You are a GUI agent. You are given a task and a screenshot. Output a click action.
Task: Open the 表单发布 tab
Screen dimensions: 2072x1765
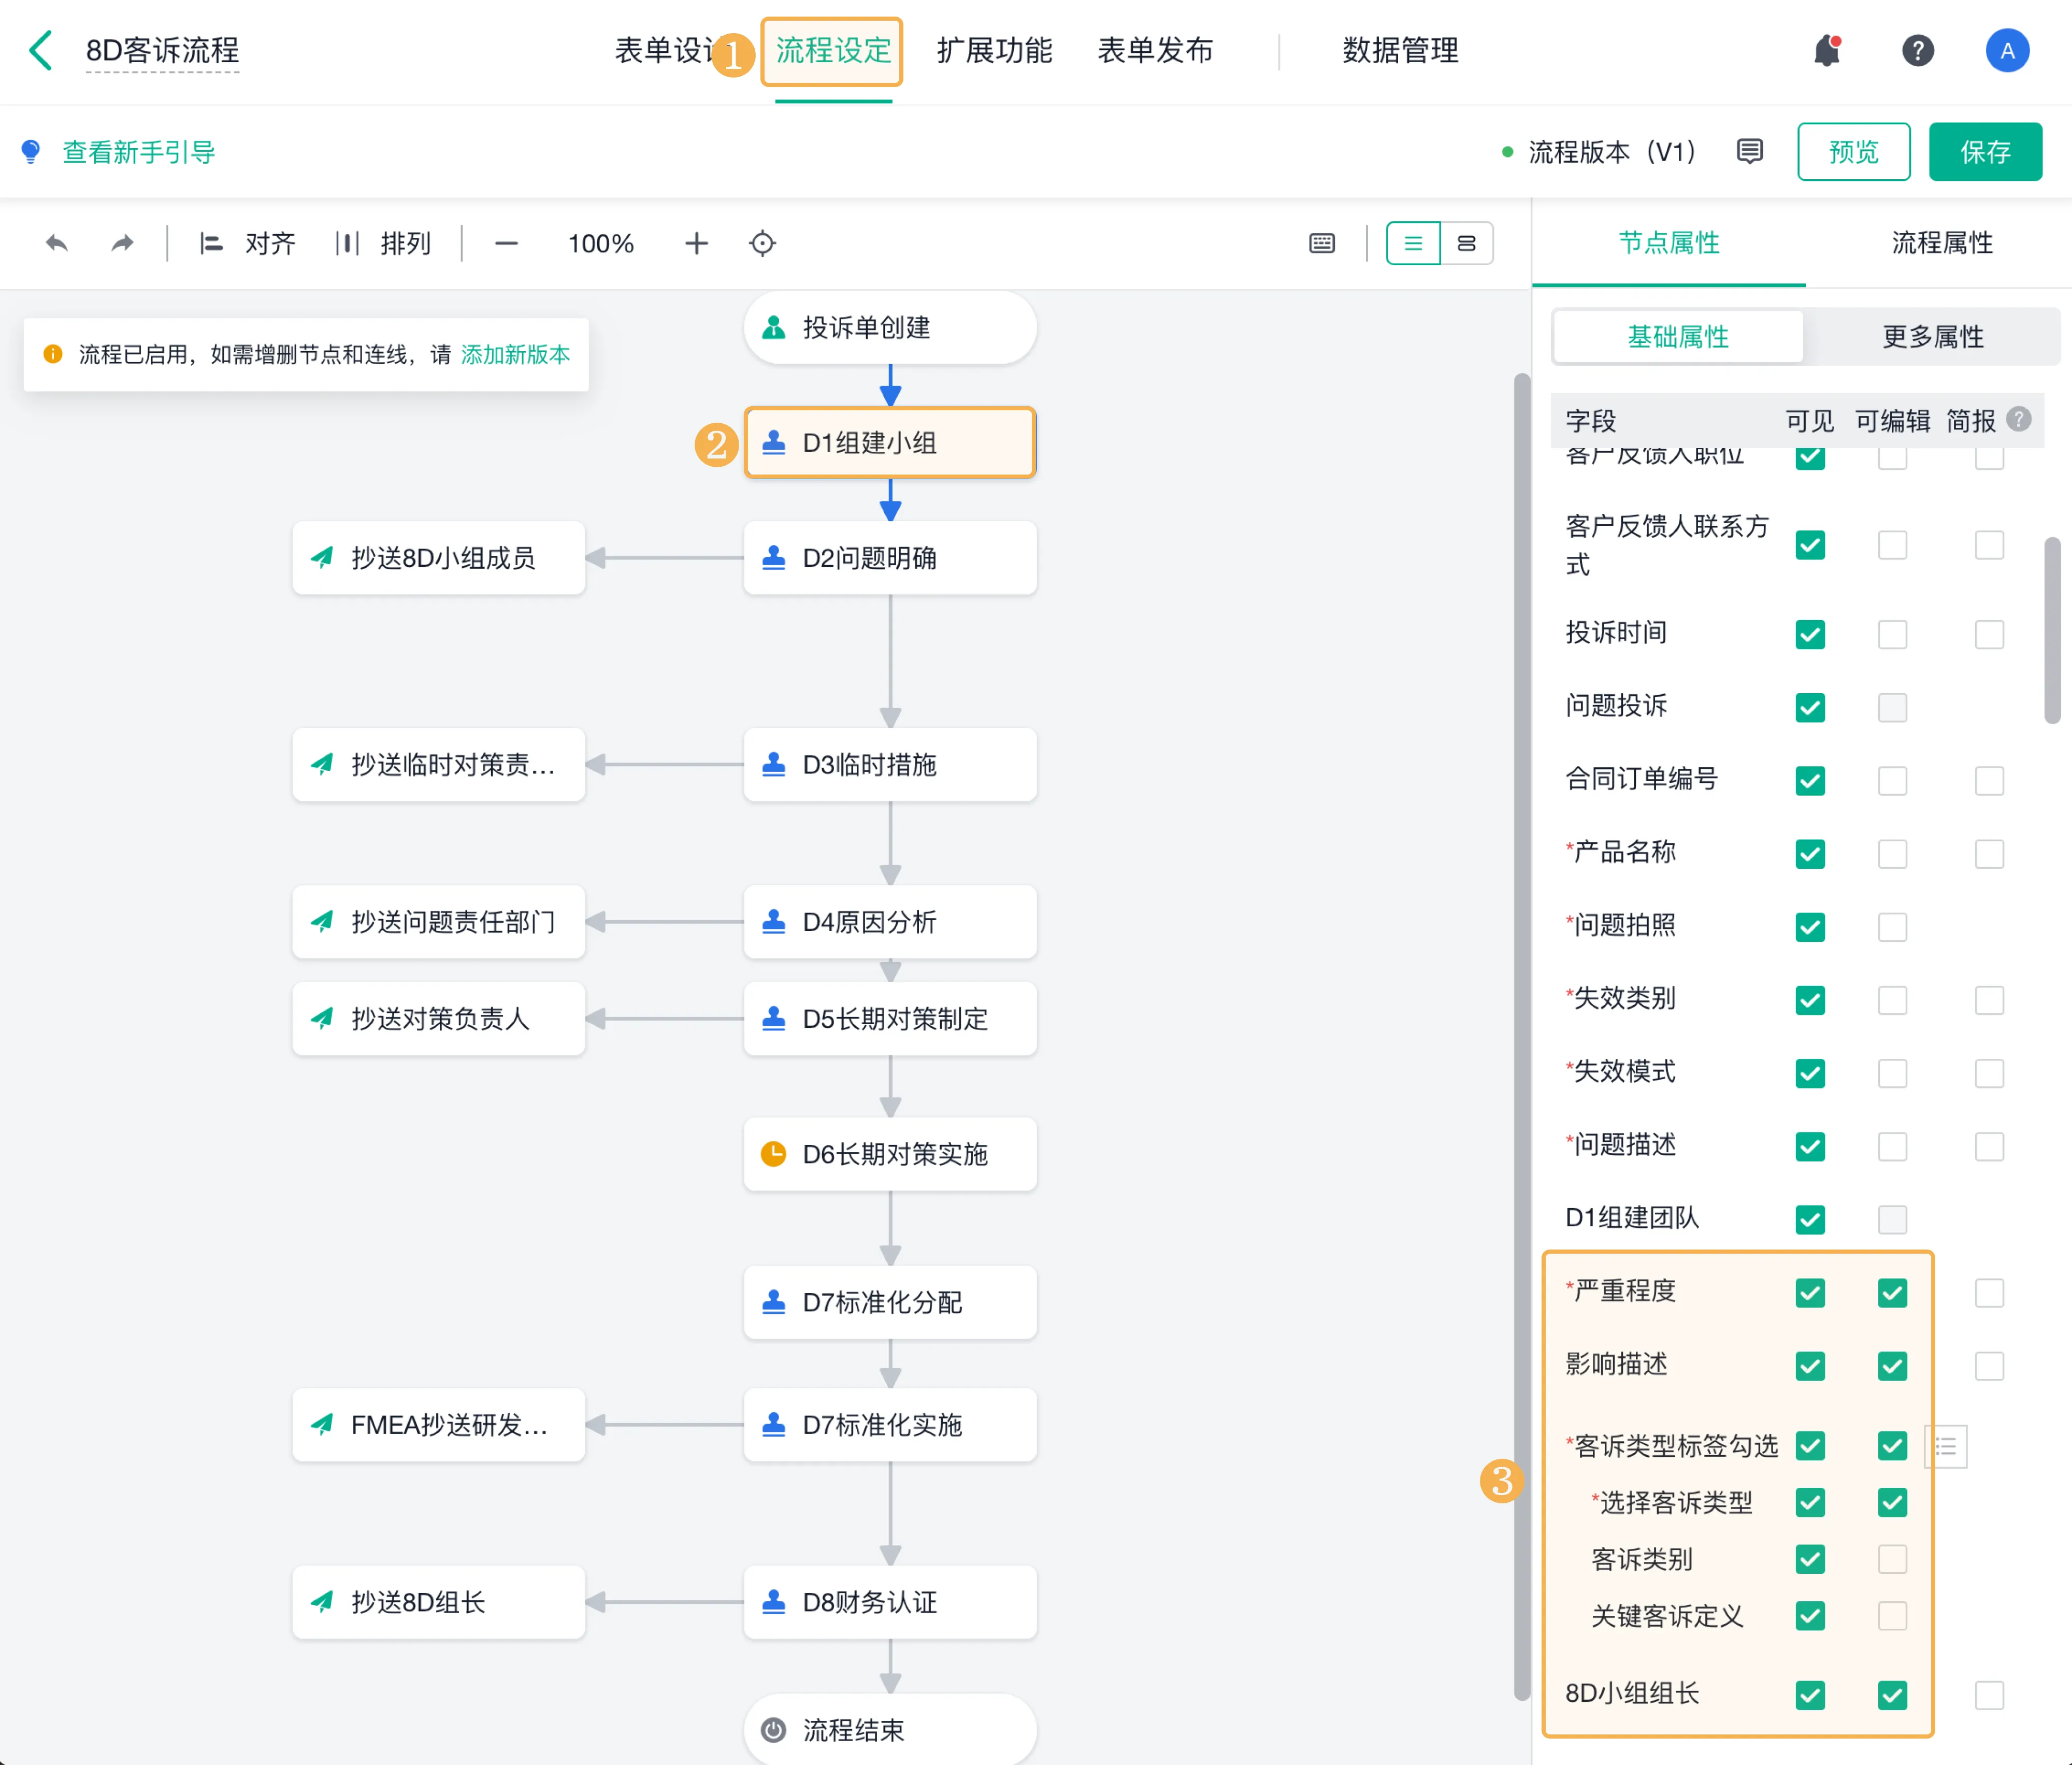(x=1155, y=50)
